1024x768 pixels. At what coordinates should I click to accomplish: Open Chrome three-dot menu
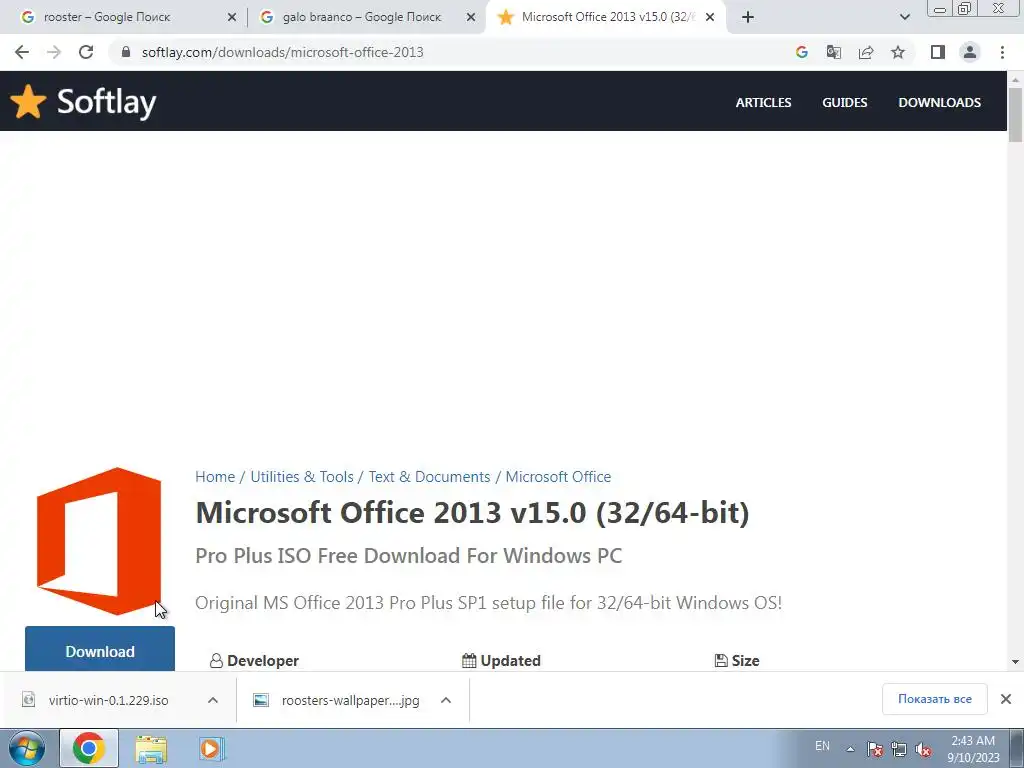[x=1002, y=52]
